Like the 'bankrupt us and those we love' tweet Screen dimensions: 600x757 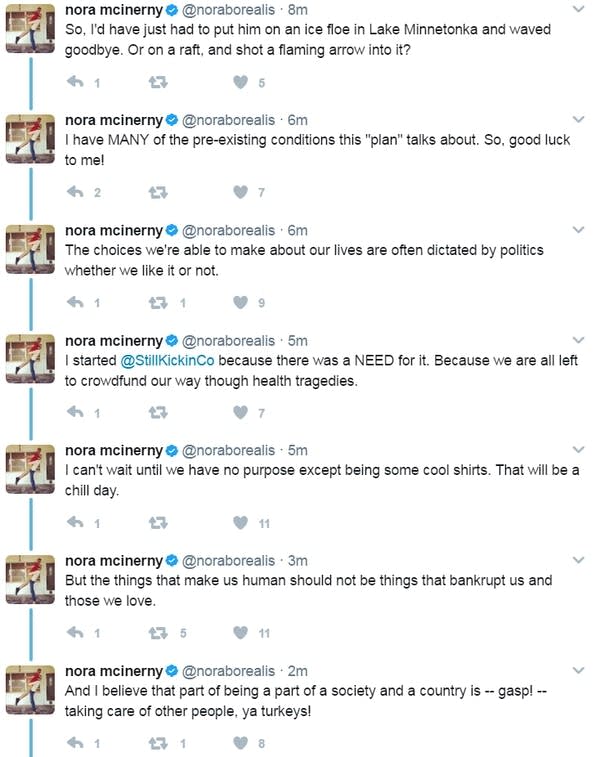(x=240, y=632)
